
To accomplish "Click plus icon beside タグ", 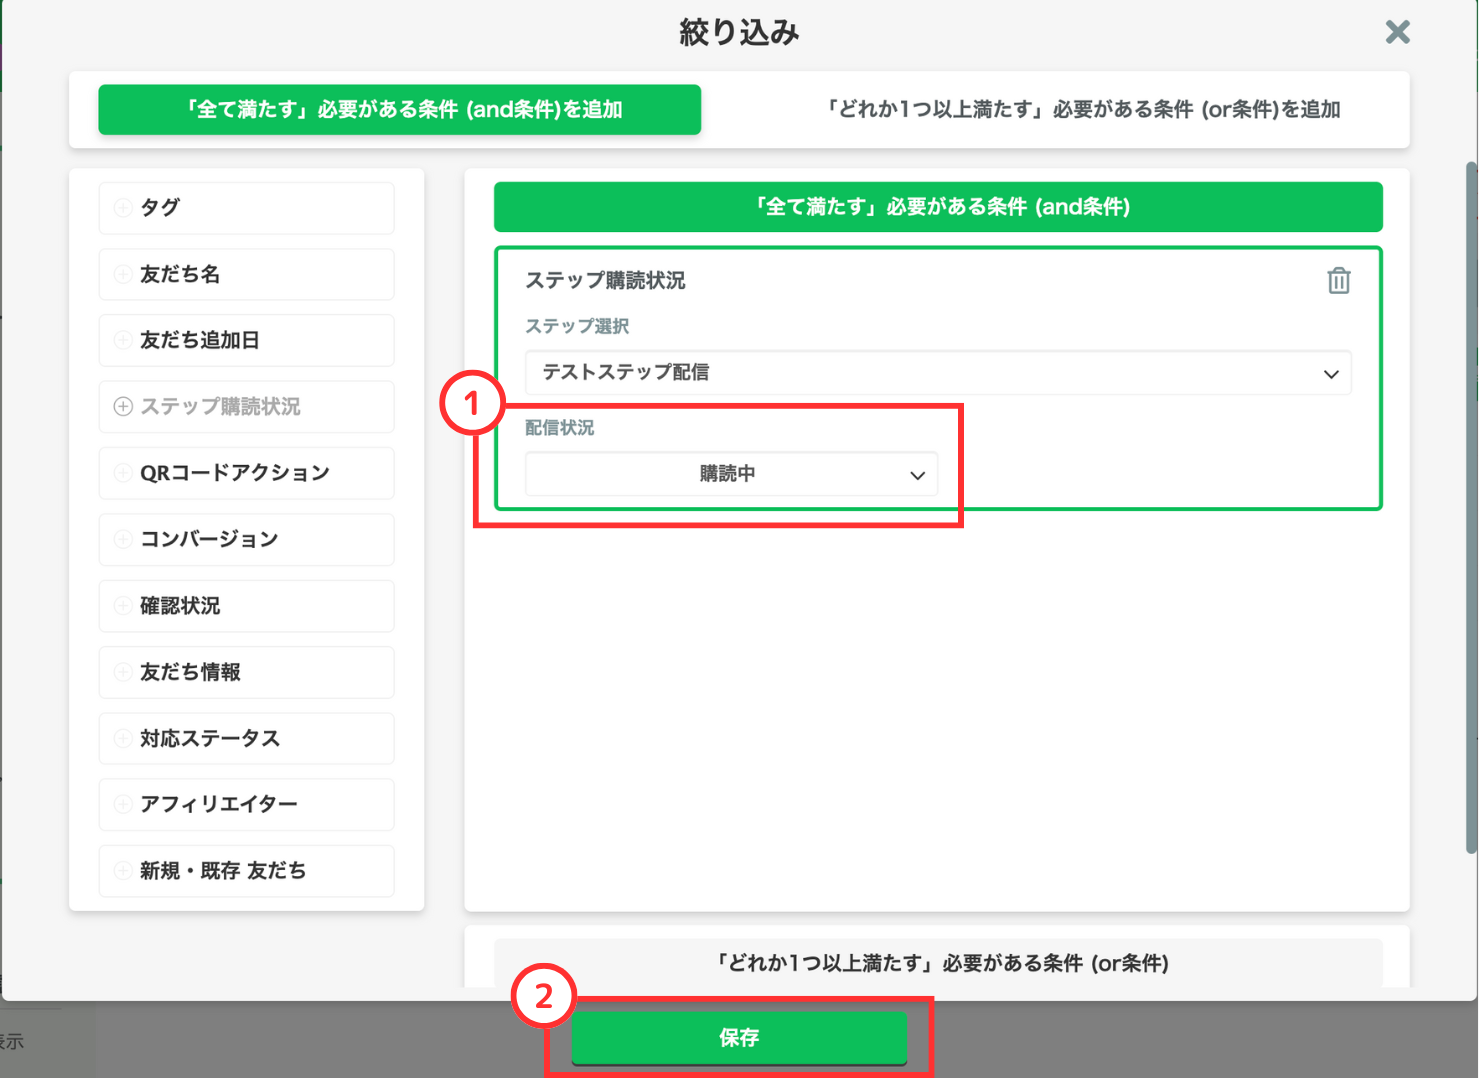I will pyautogui.click(x=123, y=208).
